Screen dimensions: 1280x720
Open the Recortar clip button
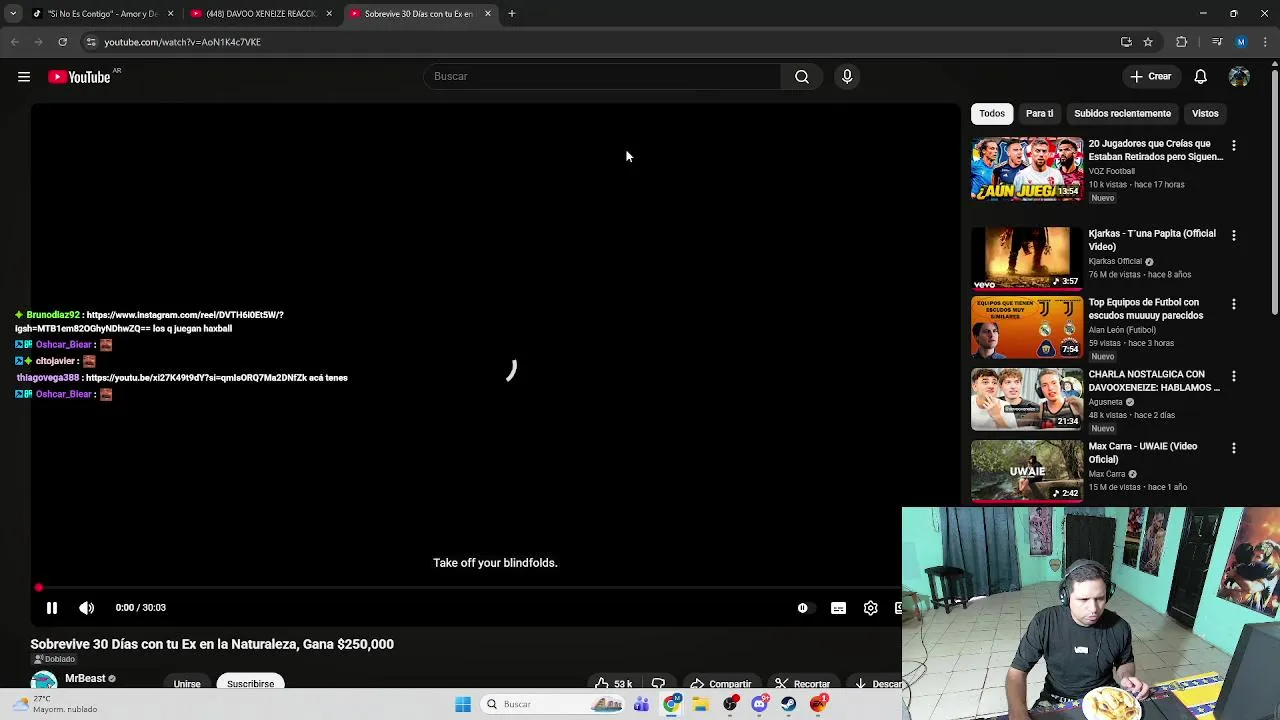point(803,684)
